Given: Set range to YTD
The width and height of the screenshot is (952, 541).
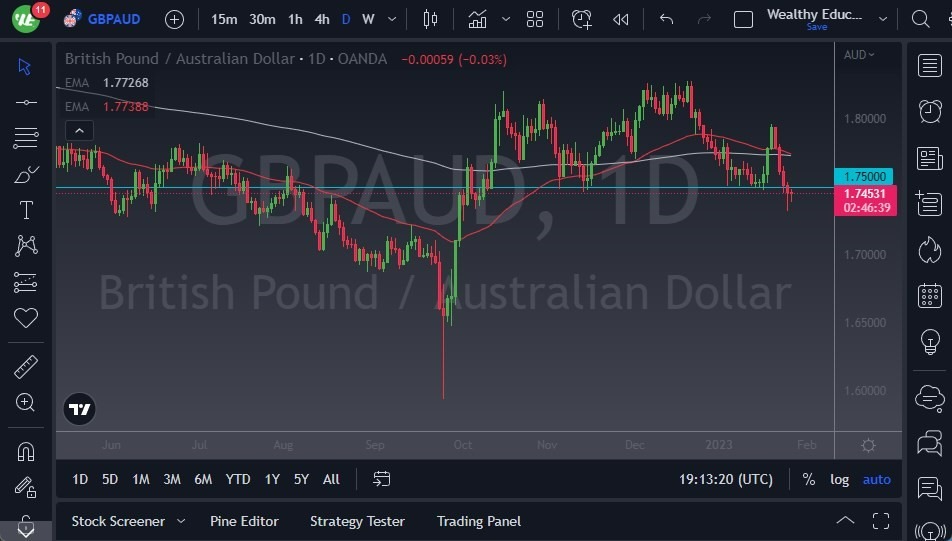Looking at the screenshot, I should point(237,479).
